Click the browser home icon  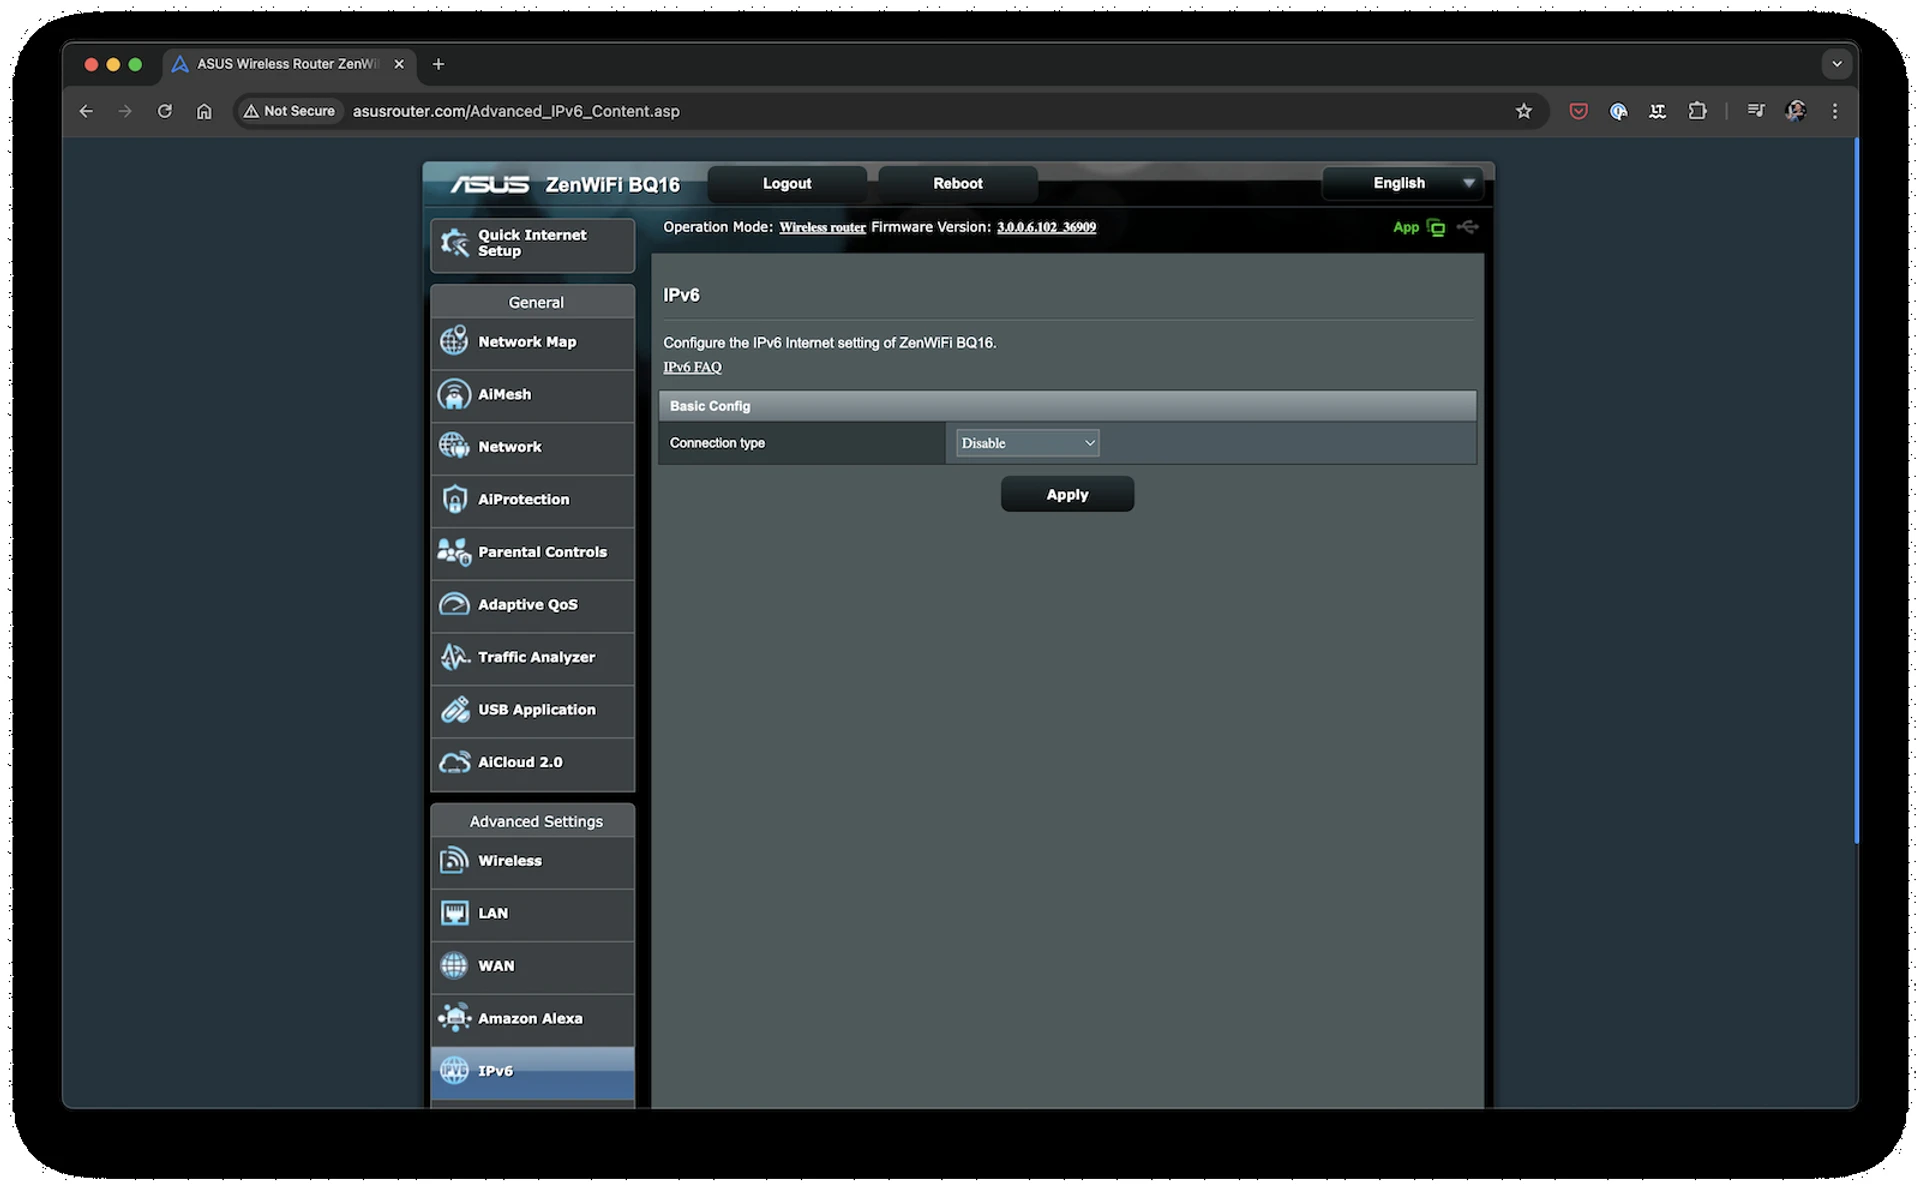204,111
